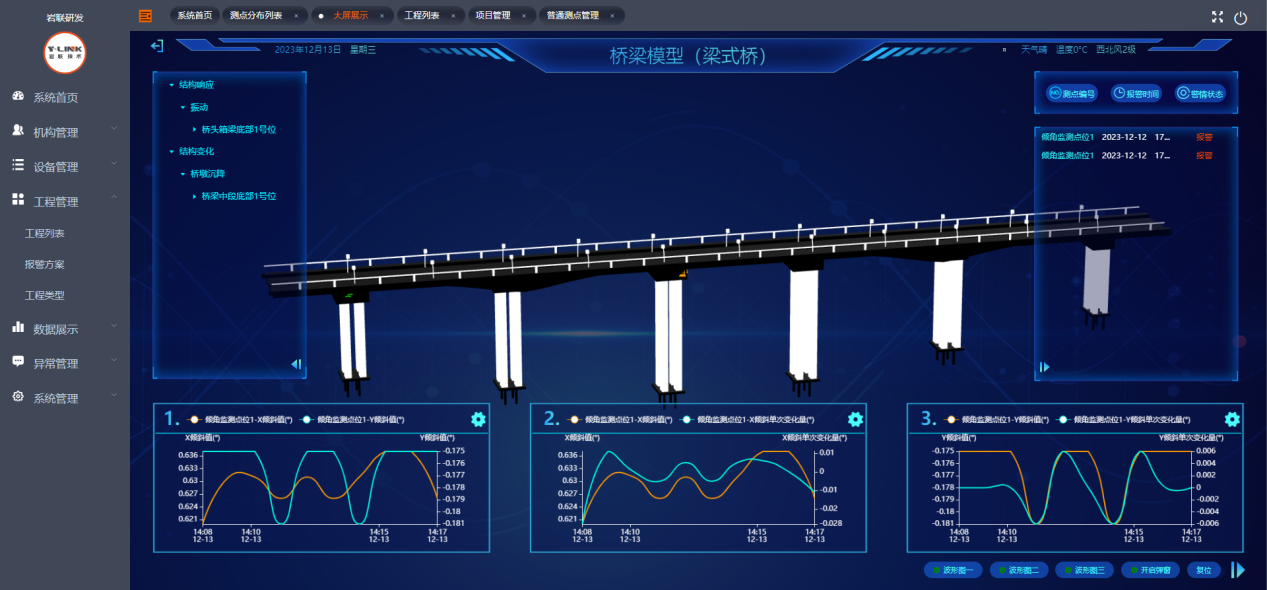Toggle 波形图一 waveform display
Image resolution: width=1267 pixels, height=590 pixels.
[953, 570]
